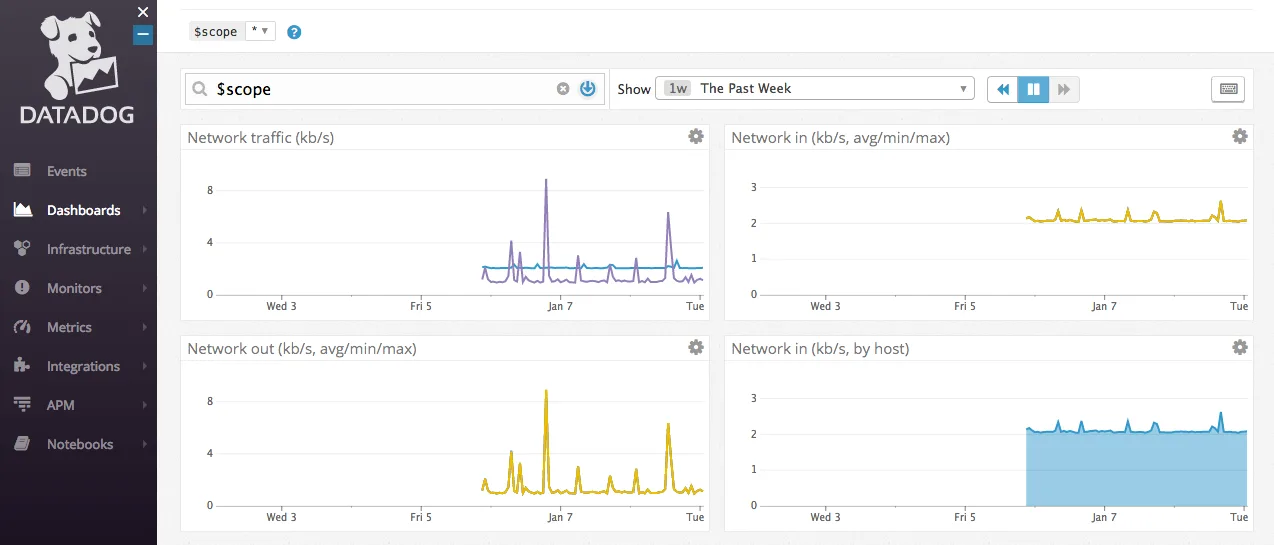Click the help question mark icon
The width and height of the screenshot is (1274, 545).
click(294, 32)
